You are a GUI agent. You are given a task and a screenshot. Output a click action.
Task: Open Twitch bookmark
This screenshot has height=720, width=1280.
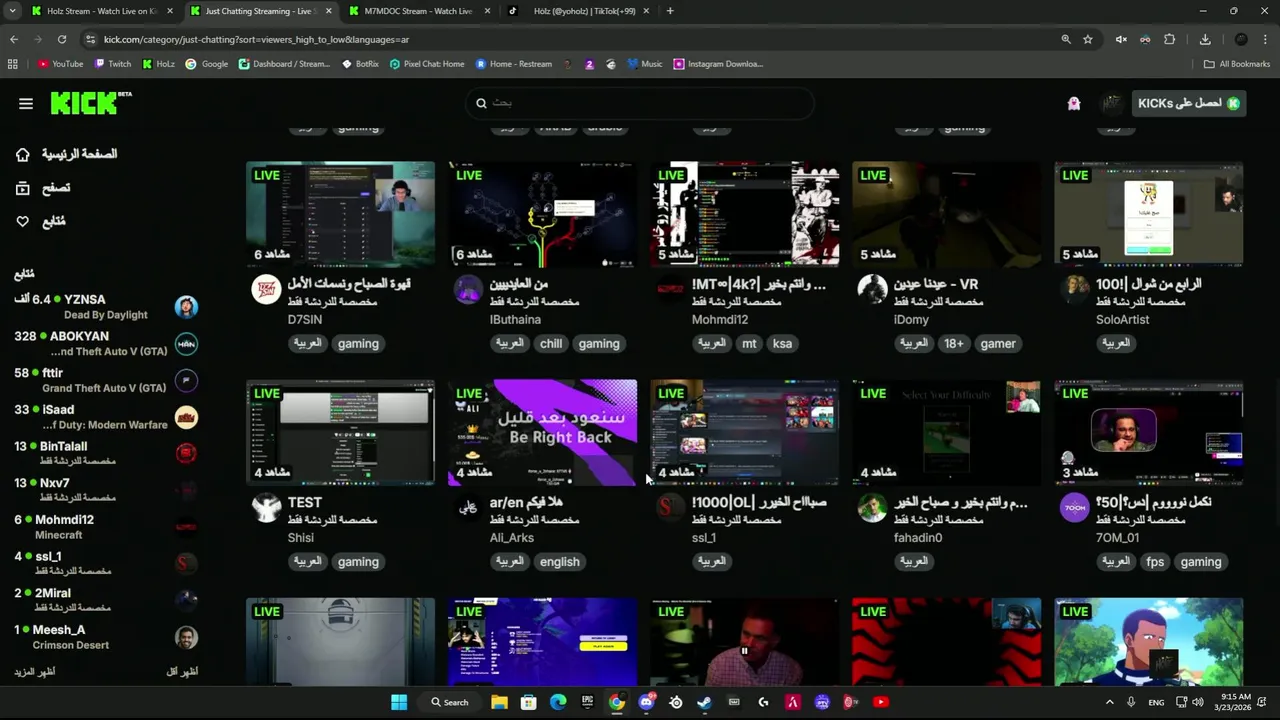[113, 64]
